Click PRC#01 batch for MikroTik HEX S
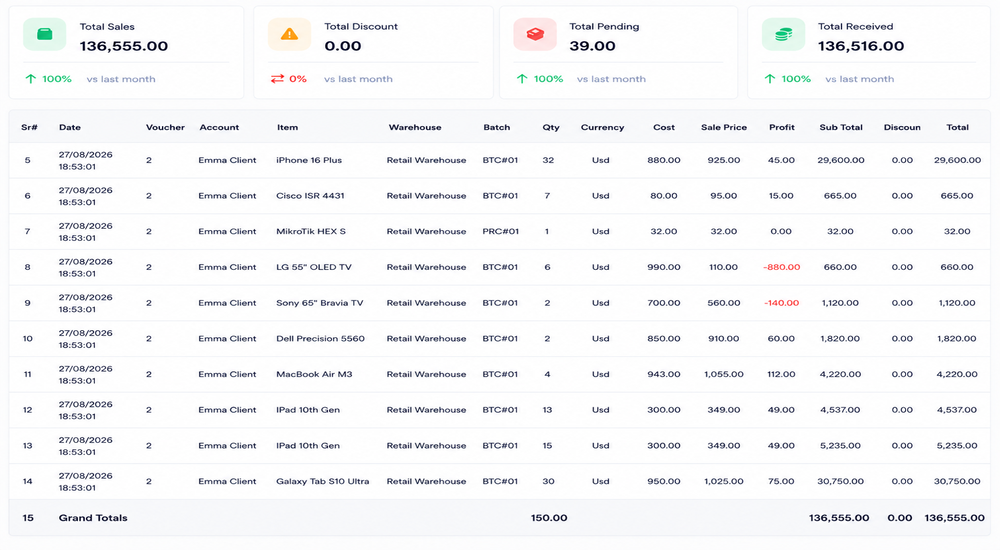The width and height of the screenshot is (1000, 550). point(501,232)
